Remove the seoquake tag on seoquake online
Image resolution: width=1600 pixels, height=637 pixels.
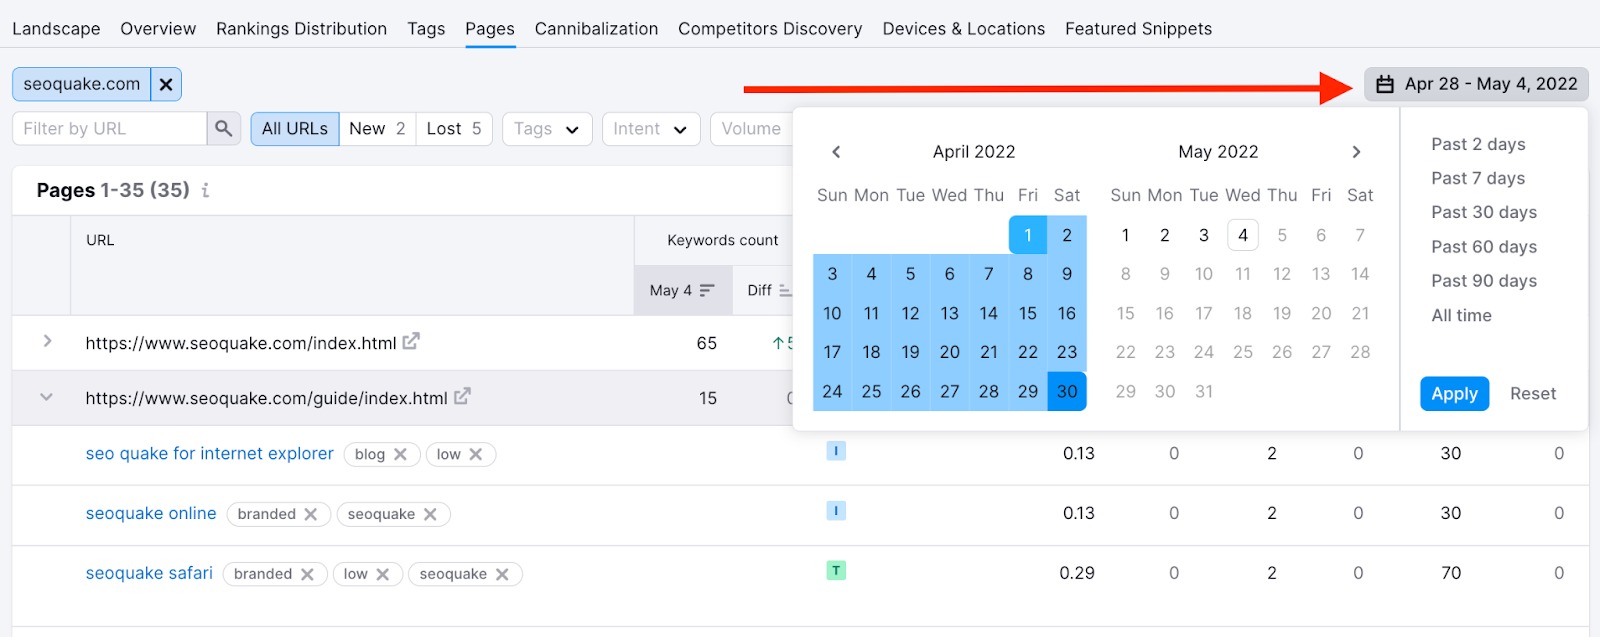tap(430, 514)
